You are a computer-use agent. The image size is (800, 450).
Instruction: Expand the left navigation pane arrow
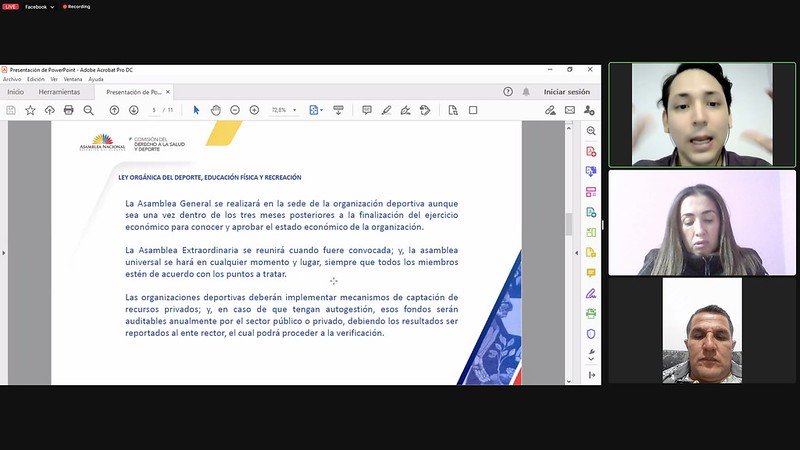click(4, 253)
